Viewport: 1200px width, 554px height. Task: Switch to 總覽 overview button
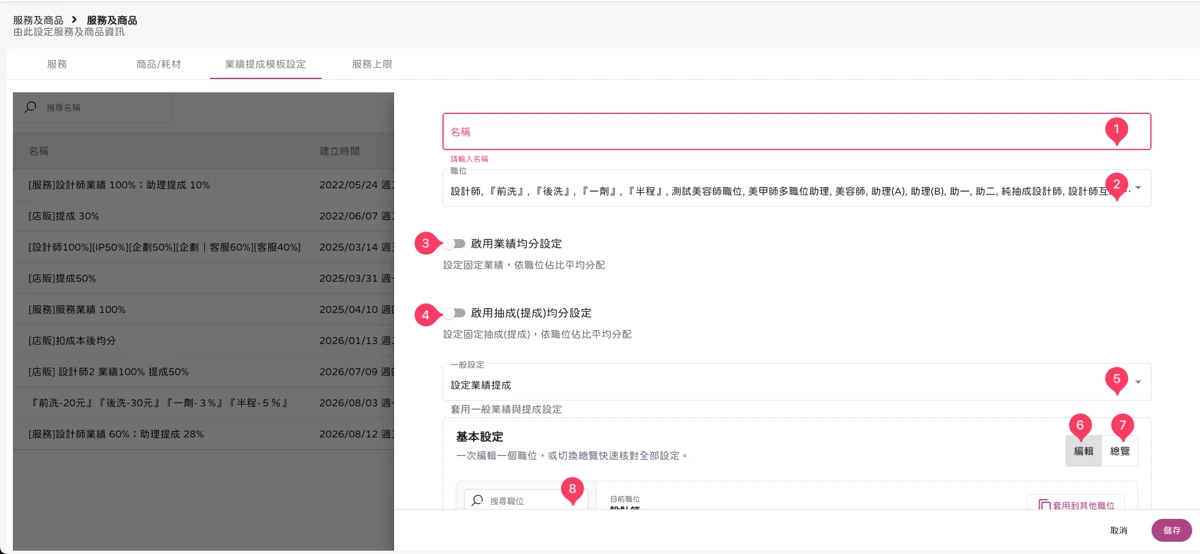click(1120, 451)
